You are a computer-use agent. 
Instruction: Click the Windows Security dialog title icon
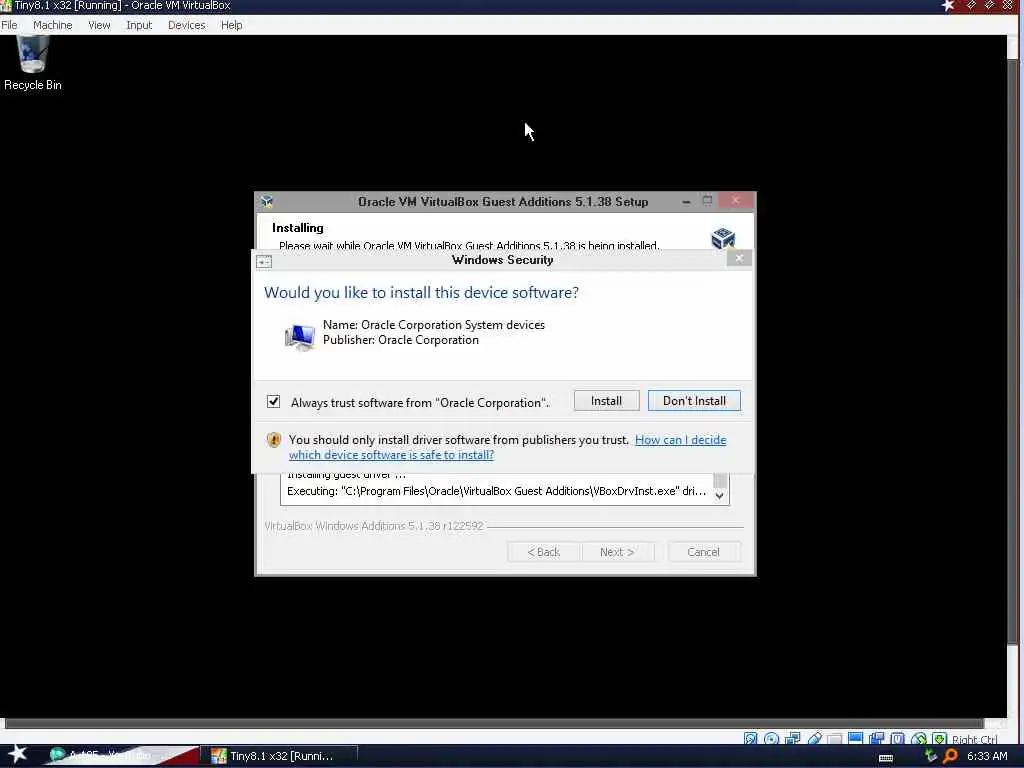tap(264, 262)
